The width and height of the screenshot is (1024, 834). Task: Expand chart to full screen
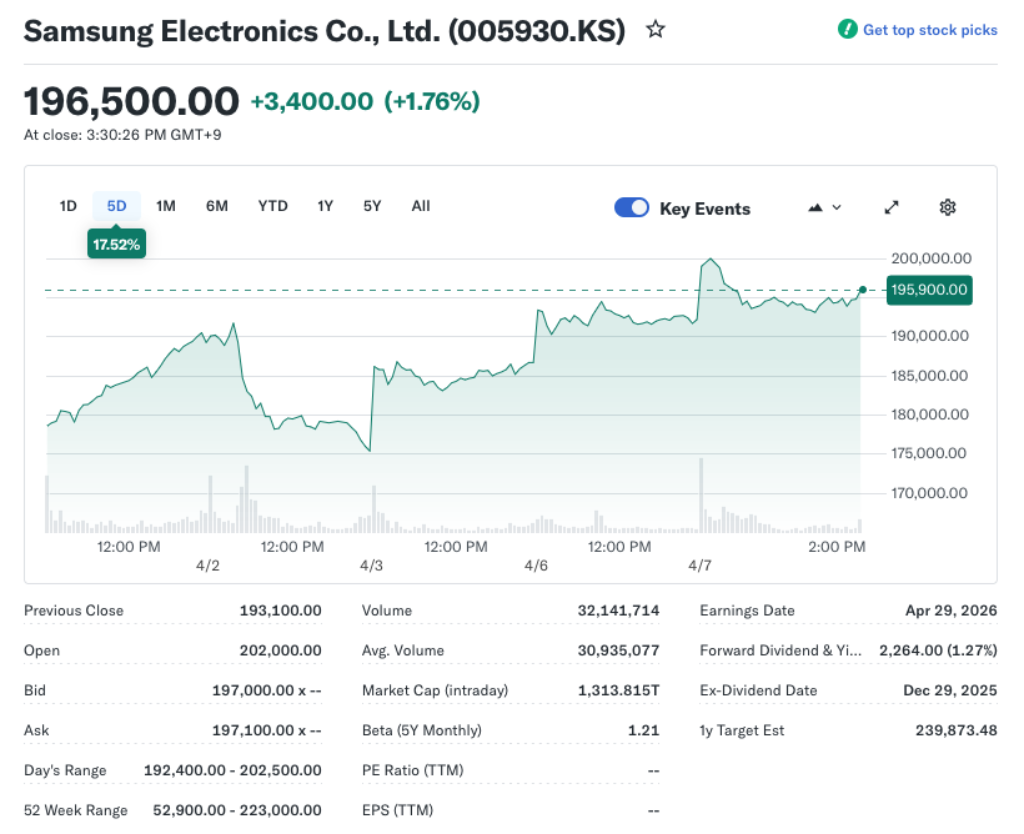pos(891,208)
